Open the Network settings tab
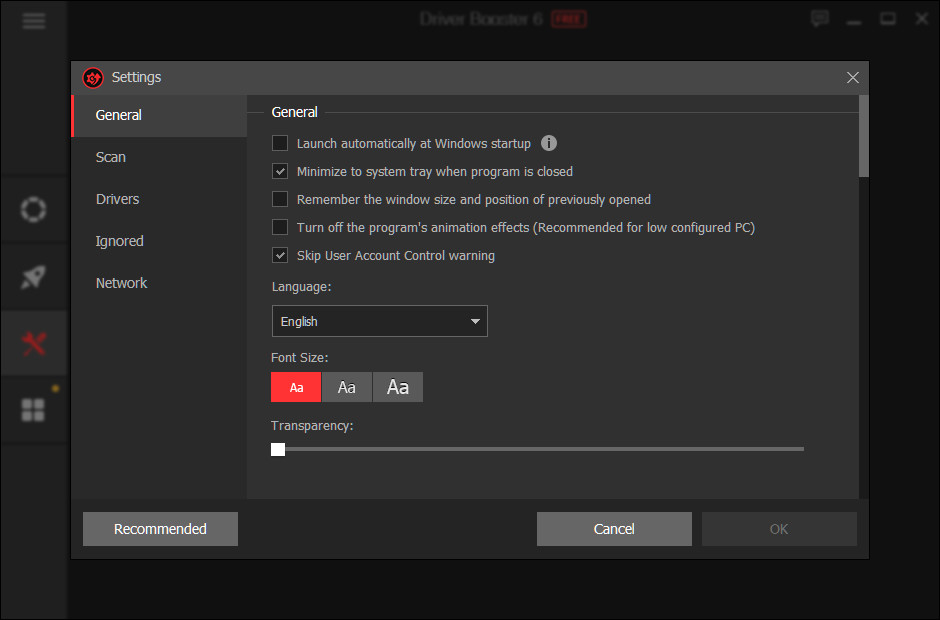940x620 pixels. tap(159, 283)
